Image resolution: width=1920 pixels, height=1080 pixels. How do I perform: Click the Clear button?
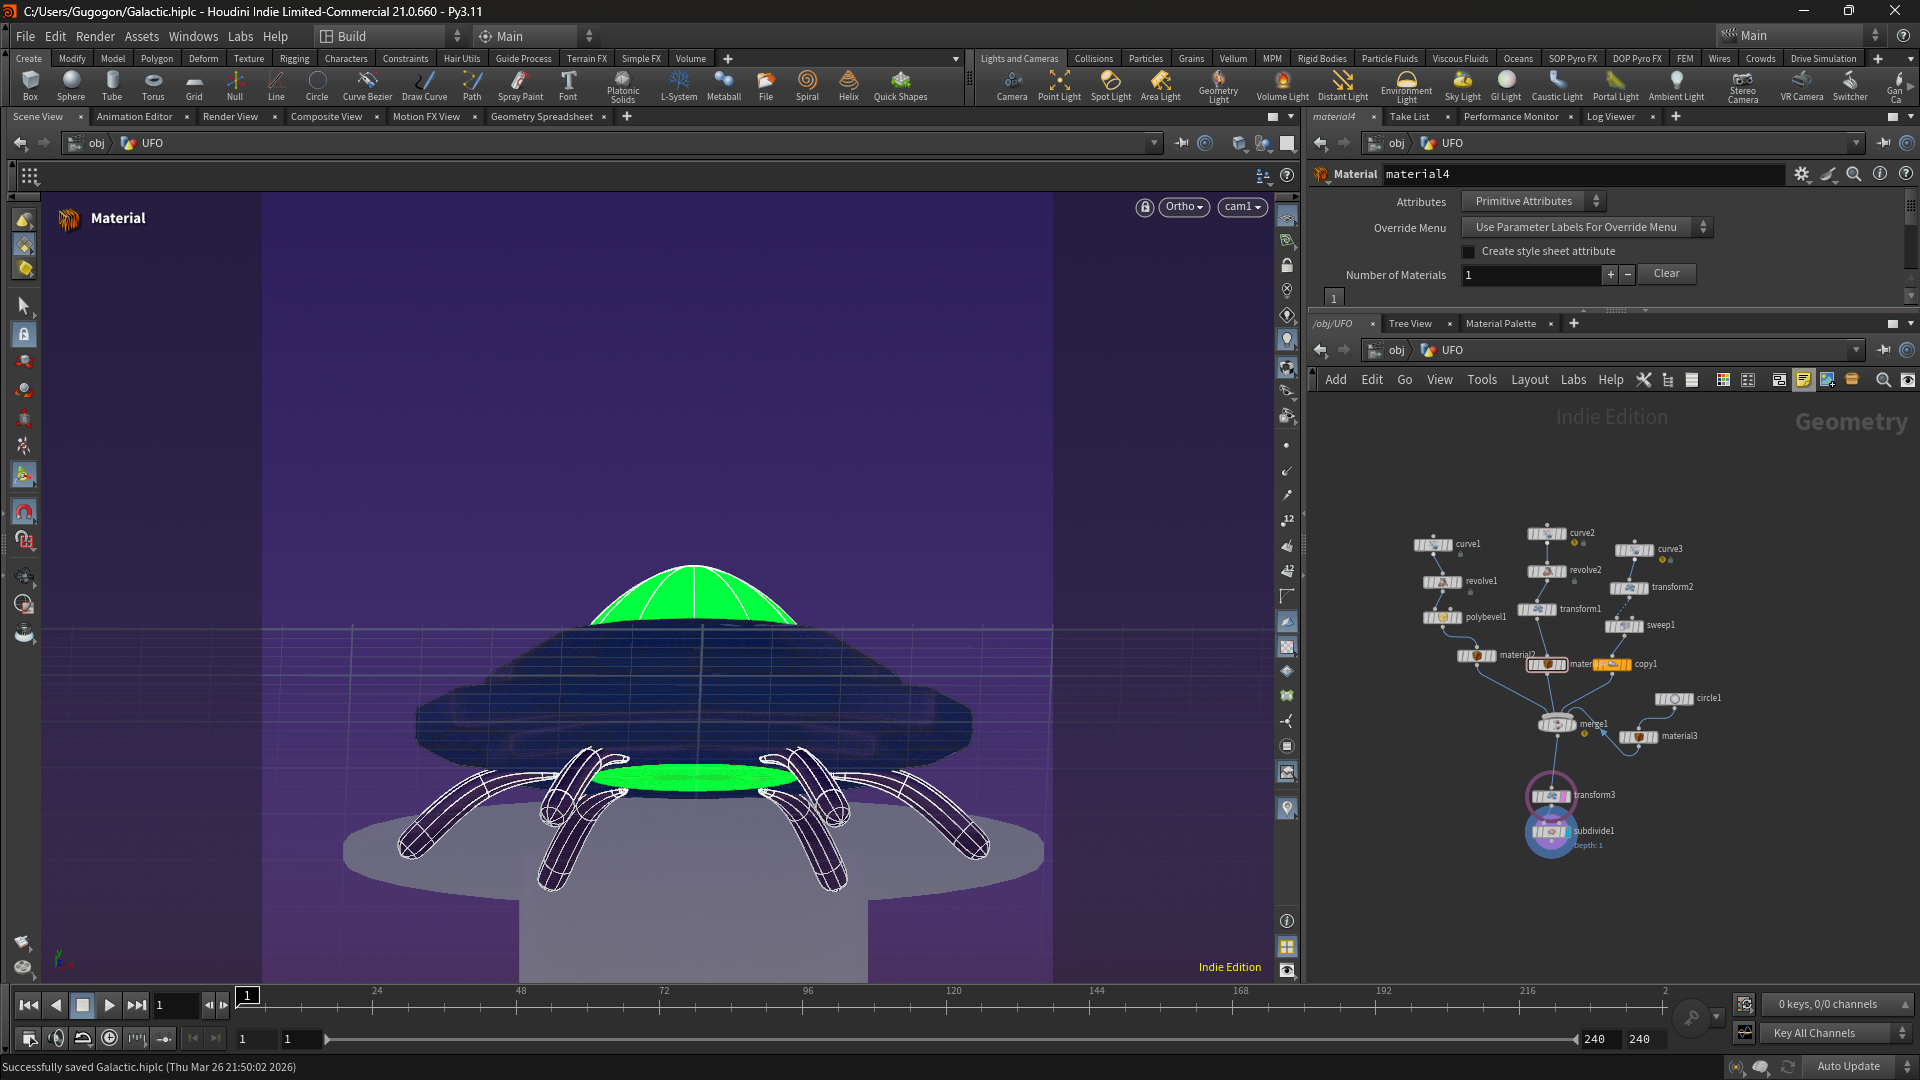pyautogui.click(x=1666, y=274)
